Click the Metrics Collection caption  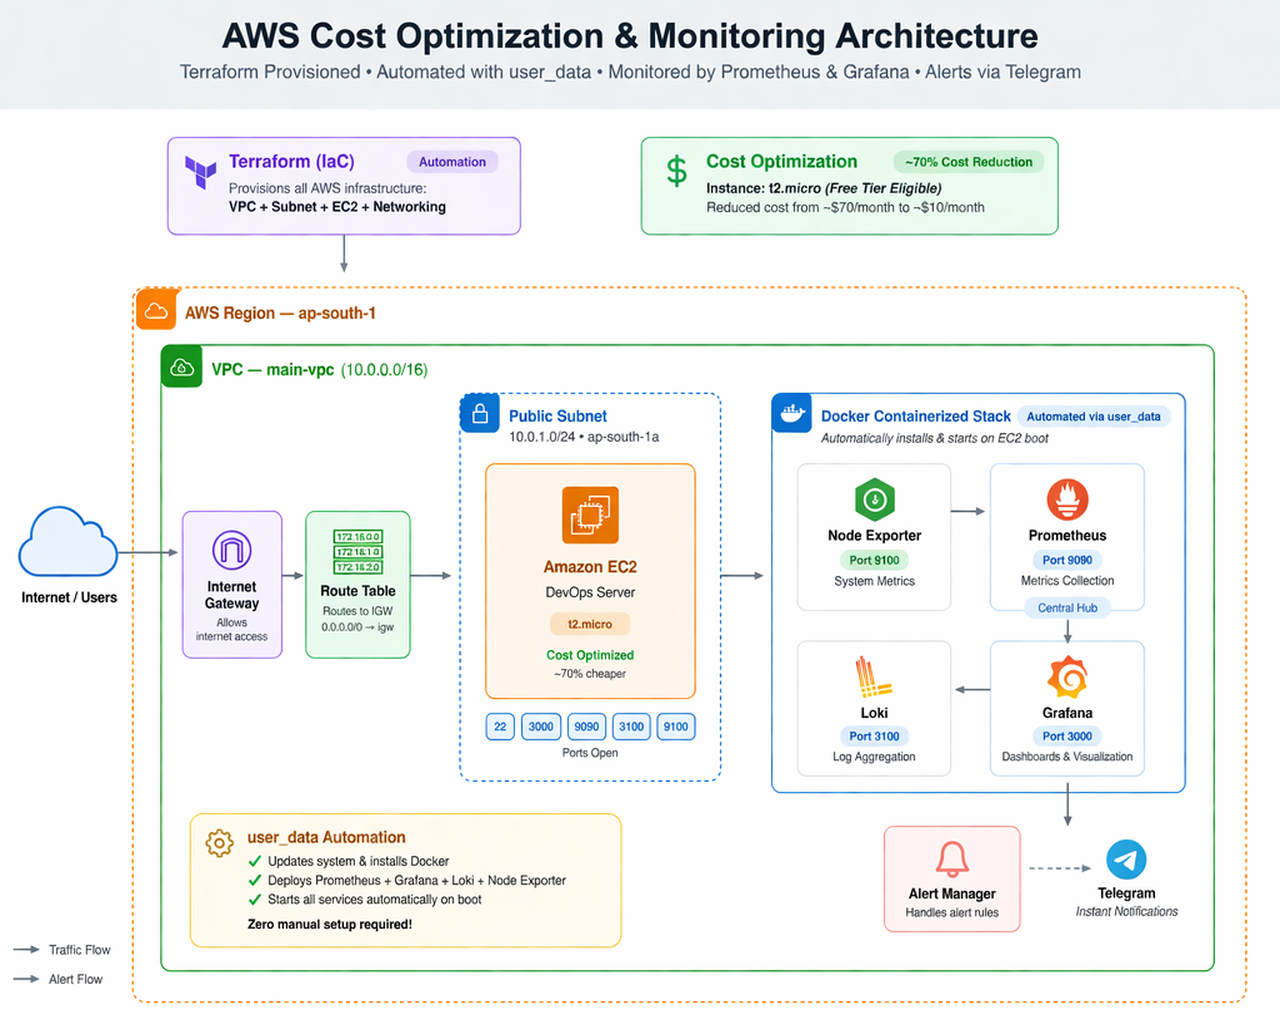1067,581
